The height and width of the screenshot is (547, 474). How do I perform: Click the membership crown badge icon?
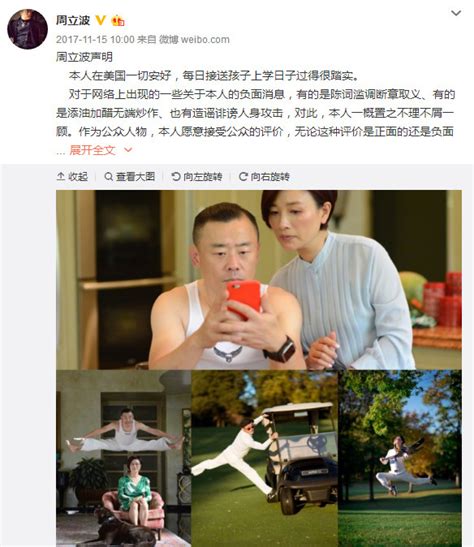coord(118,21)
